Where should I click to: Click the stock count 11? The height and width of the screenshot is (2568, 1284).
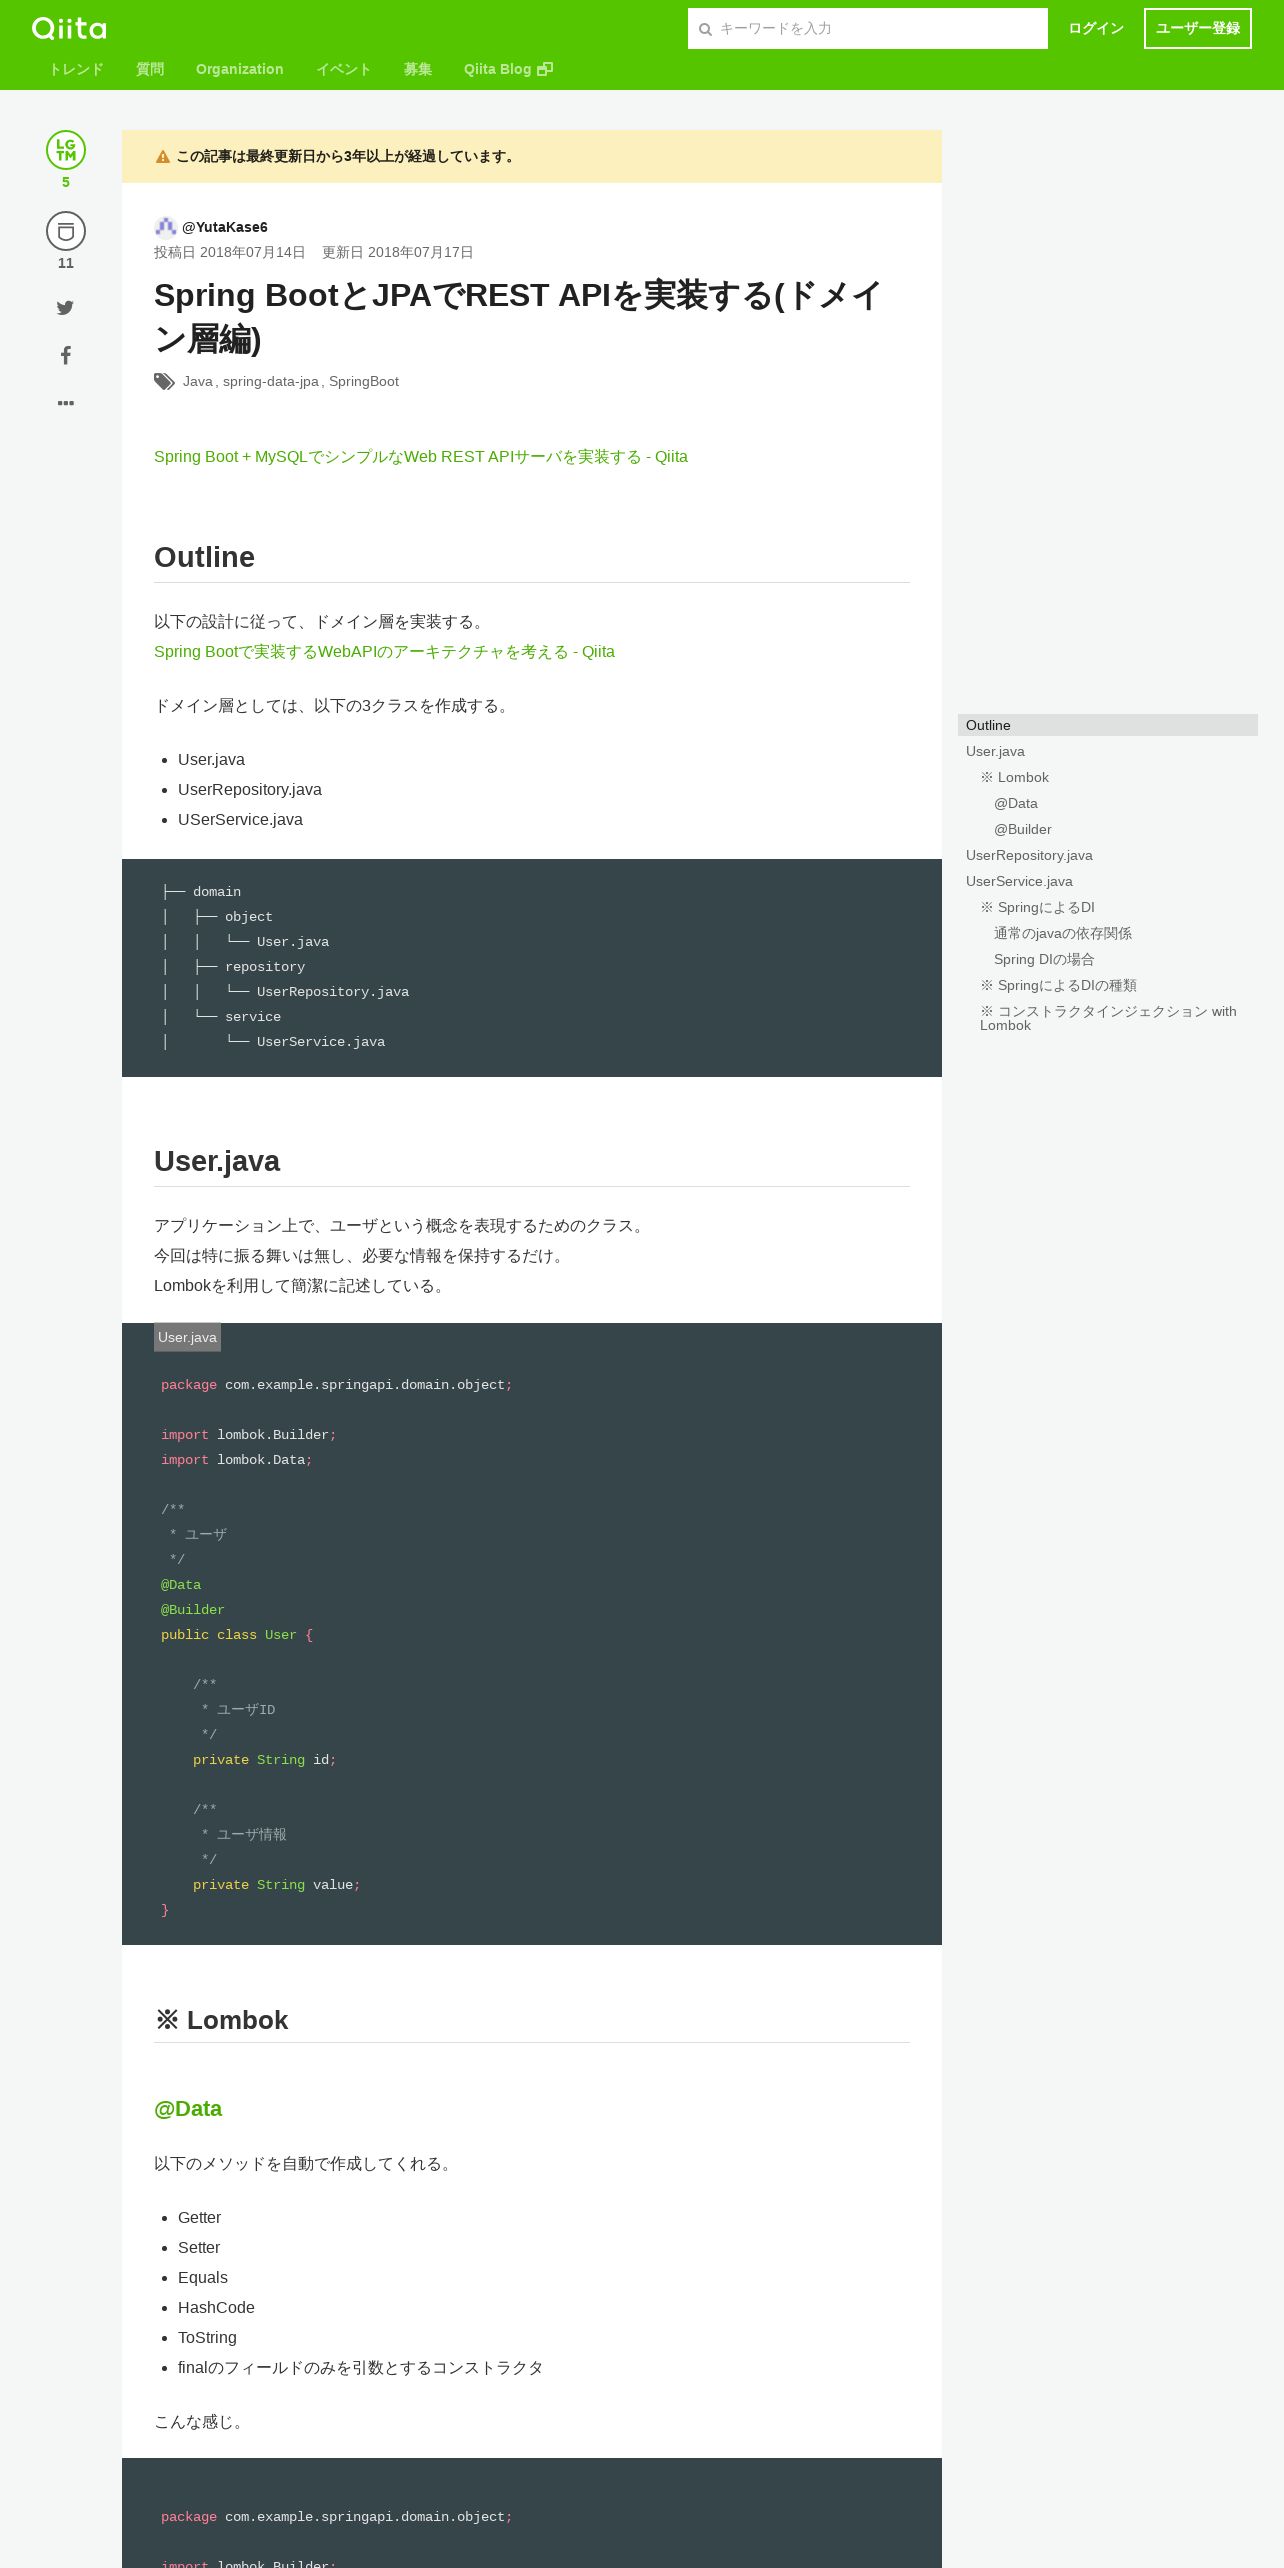(x=66, y=263)
